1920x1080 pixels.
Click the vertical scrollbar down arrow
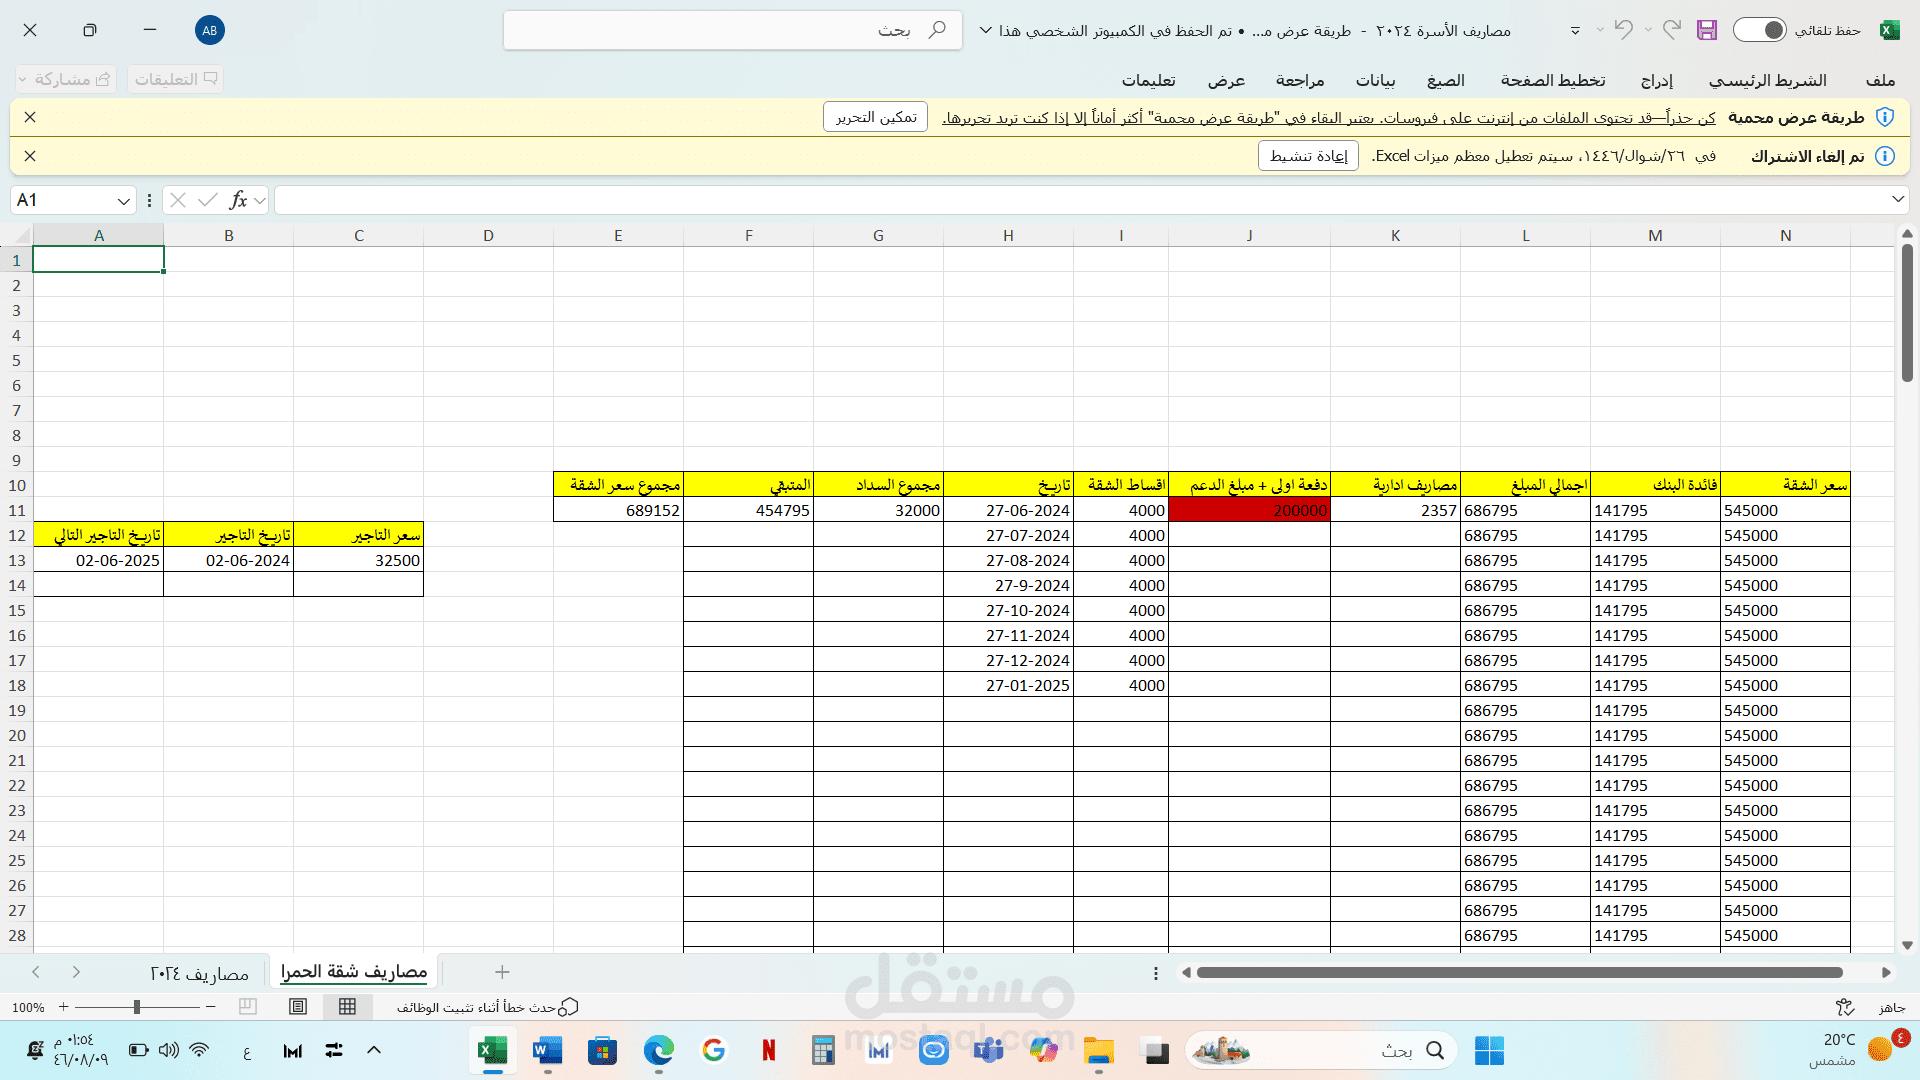coord(1907,945)
